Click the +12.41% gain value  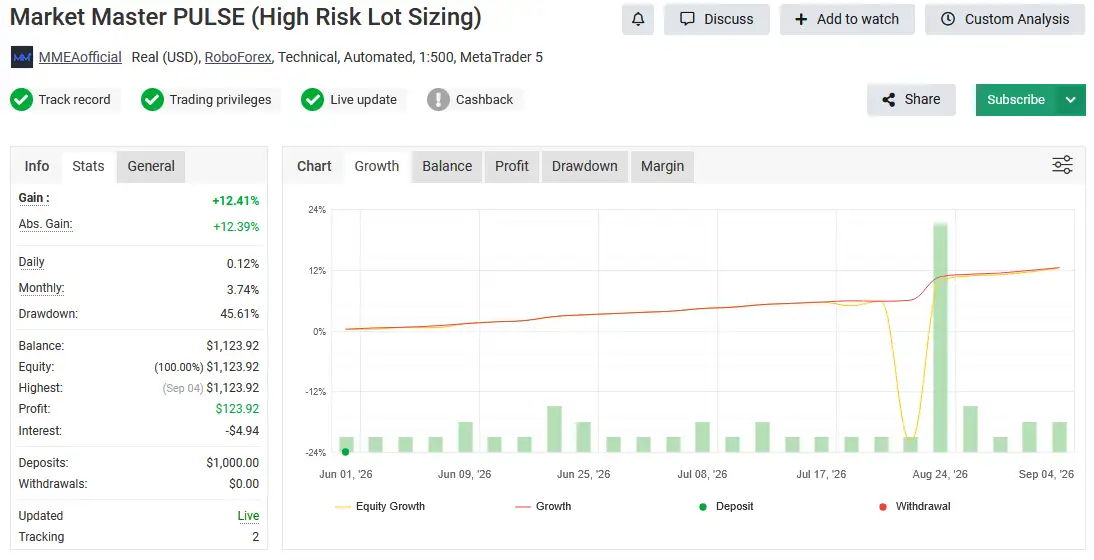(236, 201)
